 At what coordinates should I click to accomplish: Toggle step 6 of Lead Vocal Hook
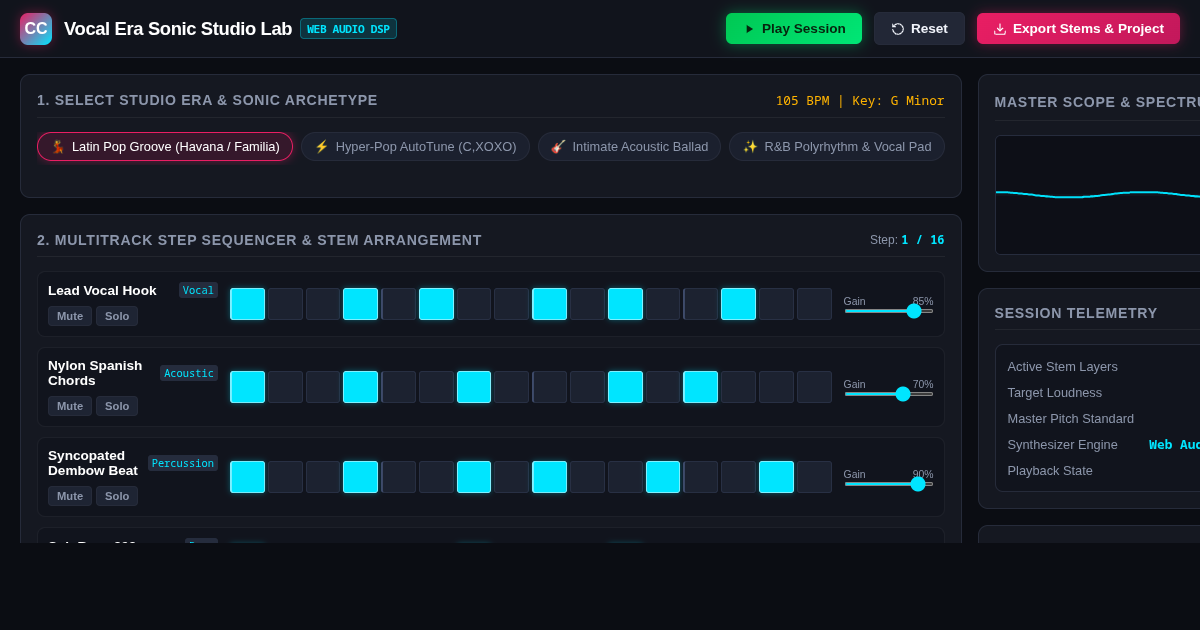click(x=436, y=304)
